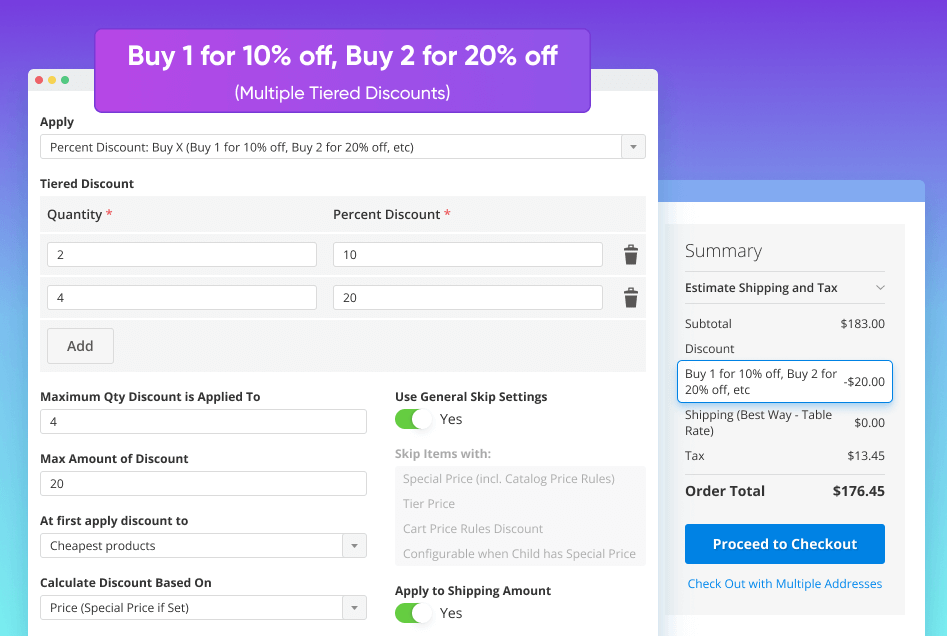This screenshot has height=636, width=947.
Task: Open Check Out with Multiple Addresses link
Action: pos(784,584)
